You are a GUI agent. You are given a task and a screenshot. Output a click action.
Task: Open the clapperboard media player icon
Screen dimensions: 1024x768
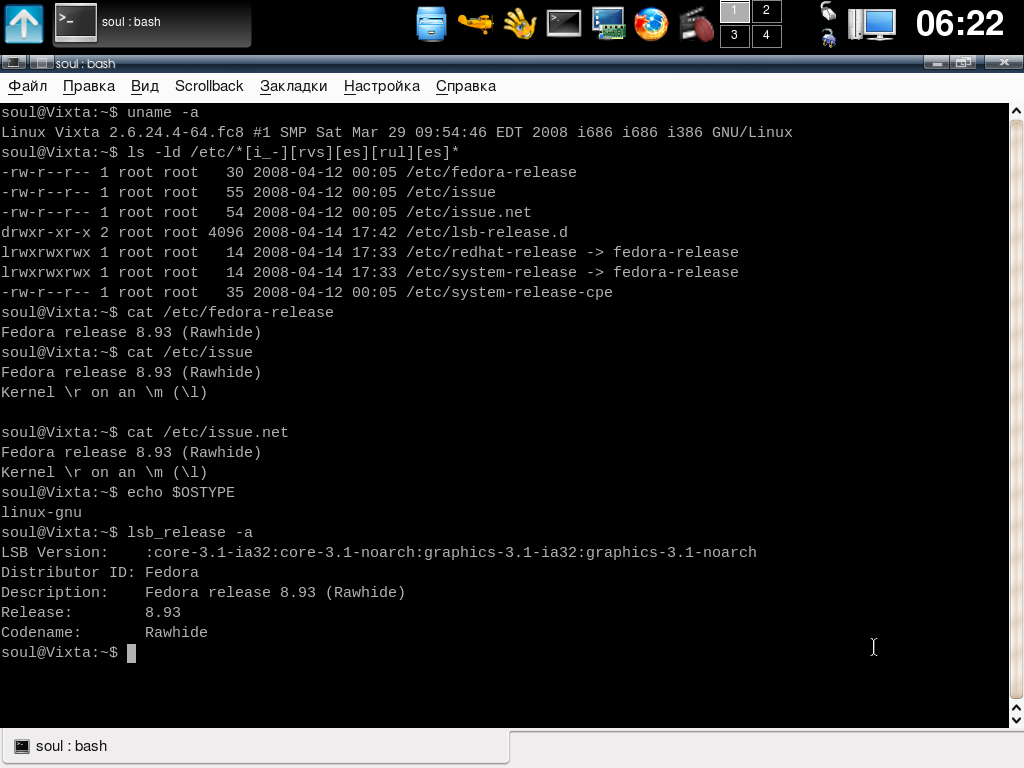pyautogui.click(x=696, y=25)
